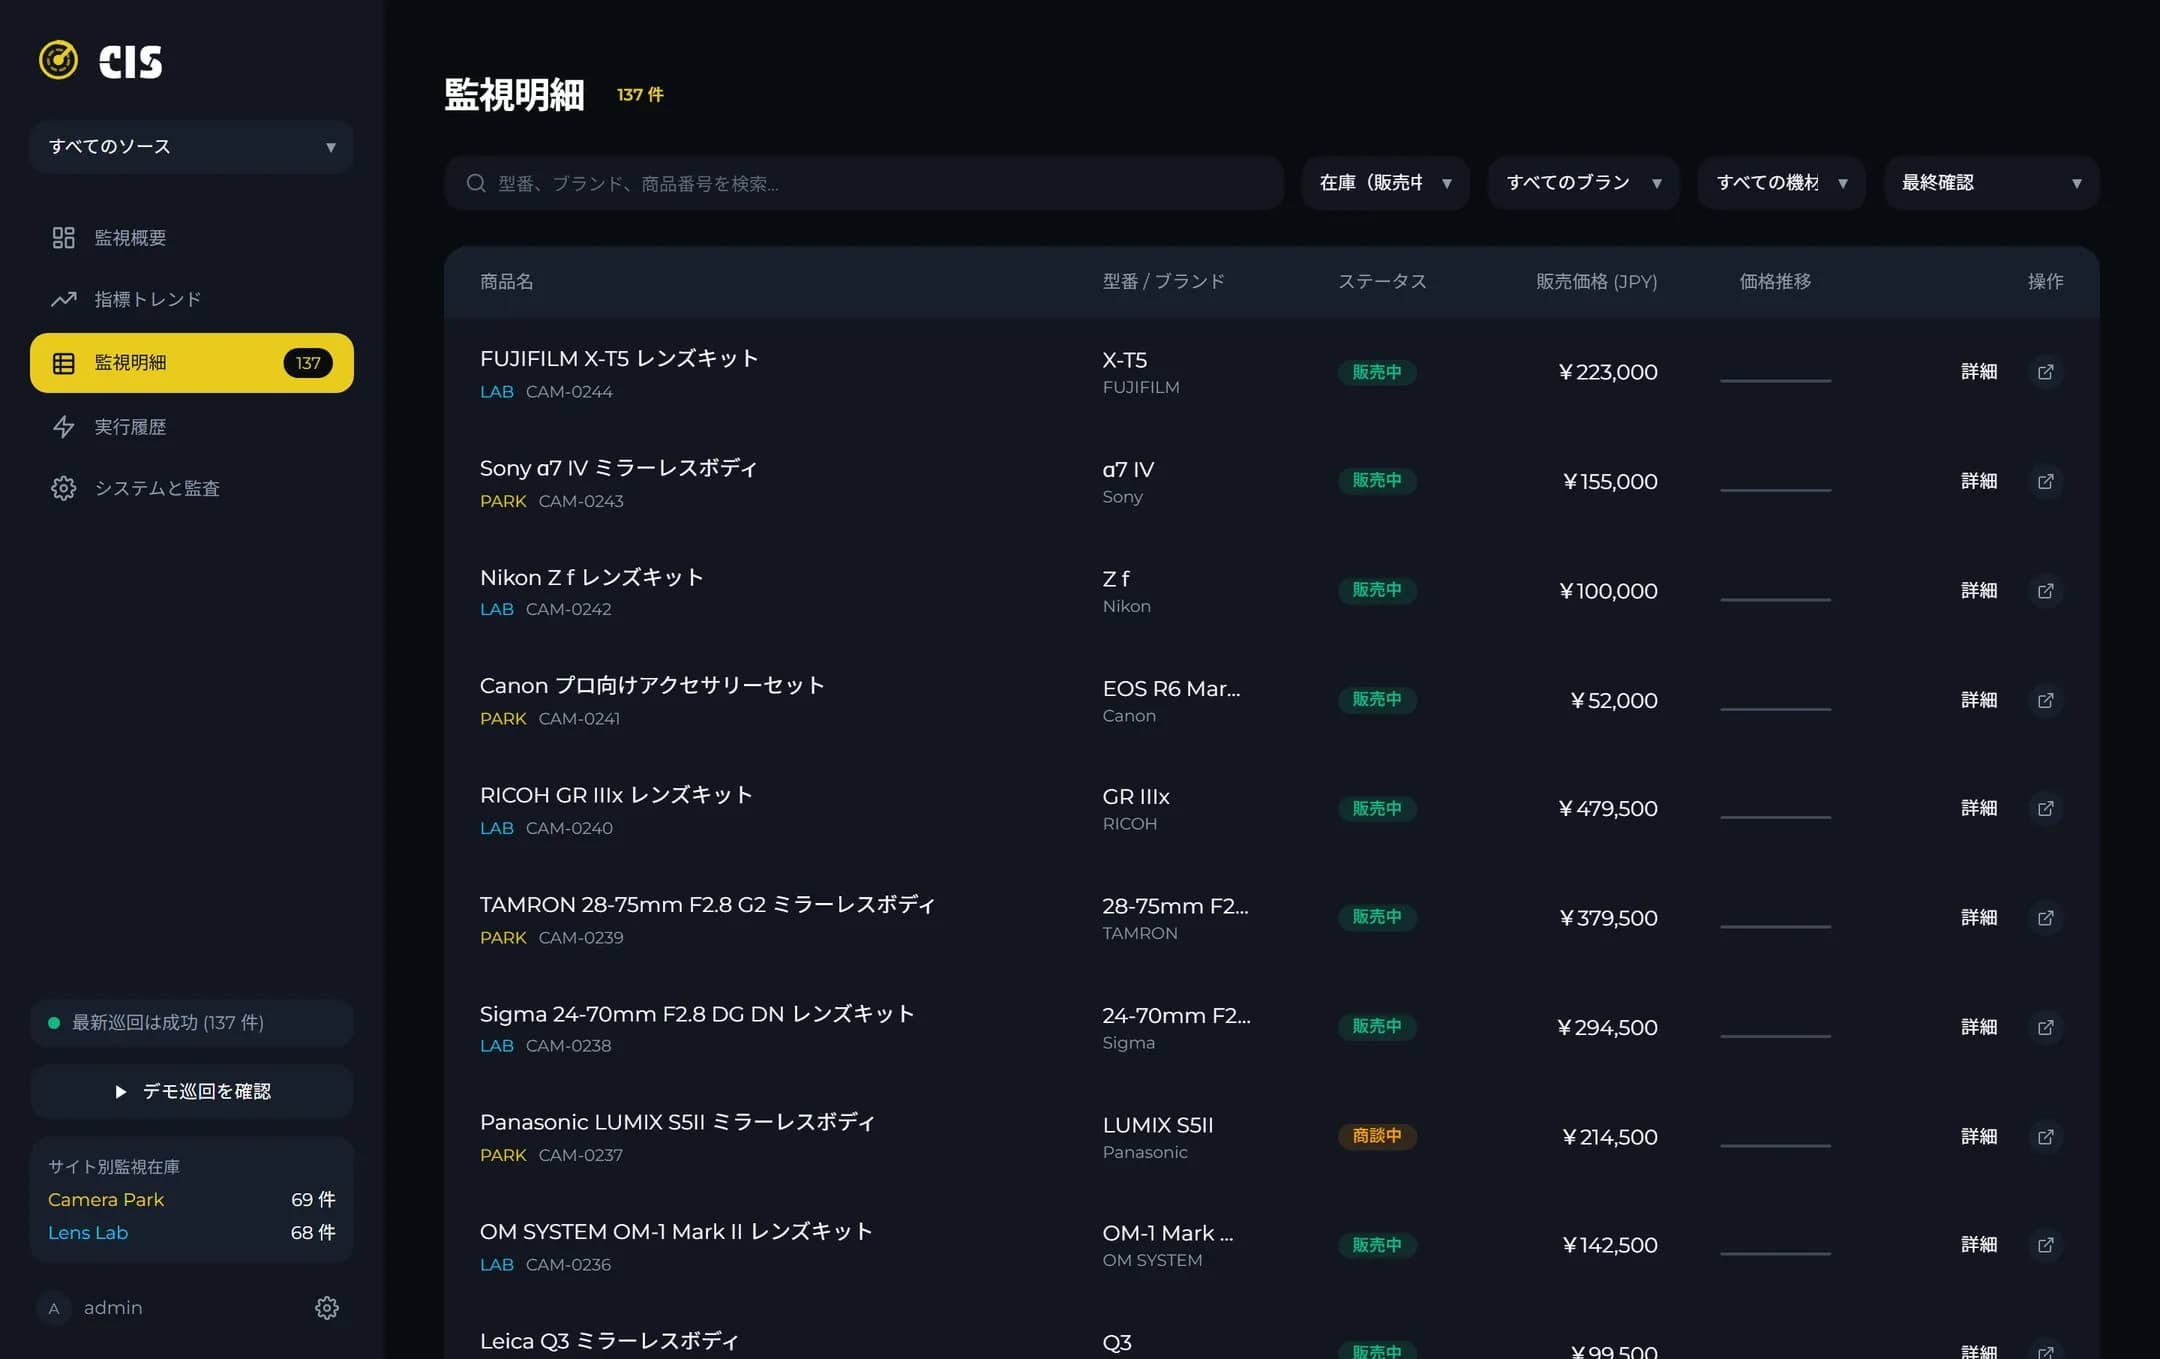Open external link for TAMRON 28-75mm
Viewport: 2160px width, 1359px height.
2046,918
